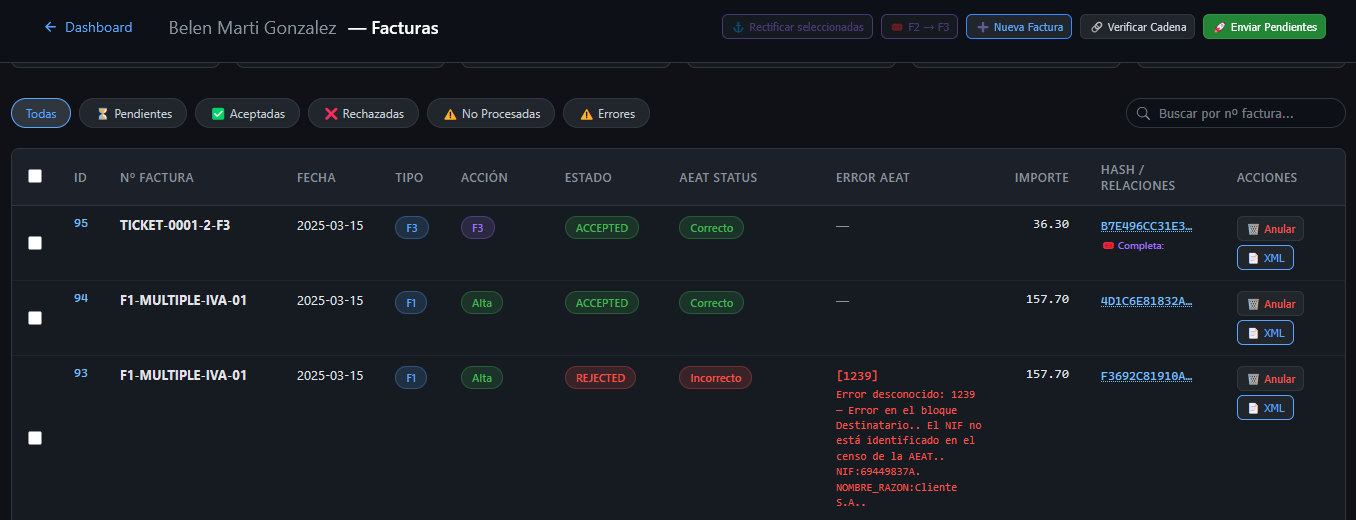The height and width of the screenshot is (520, 1356).
Task: Click the Dashboard back arrow link
Action: [88, 27]
